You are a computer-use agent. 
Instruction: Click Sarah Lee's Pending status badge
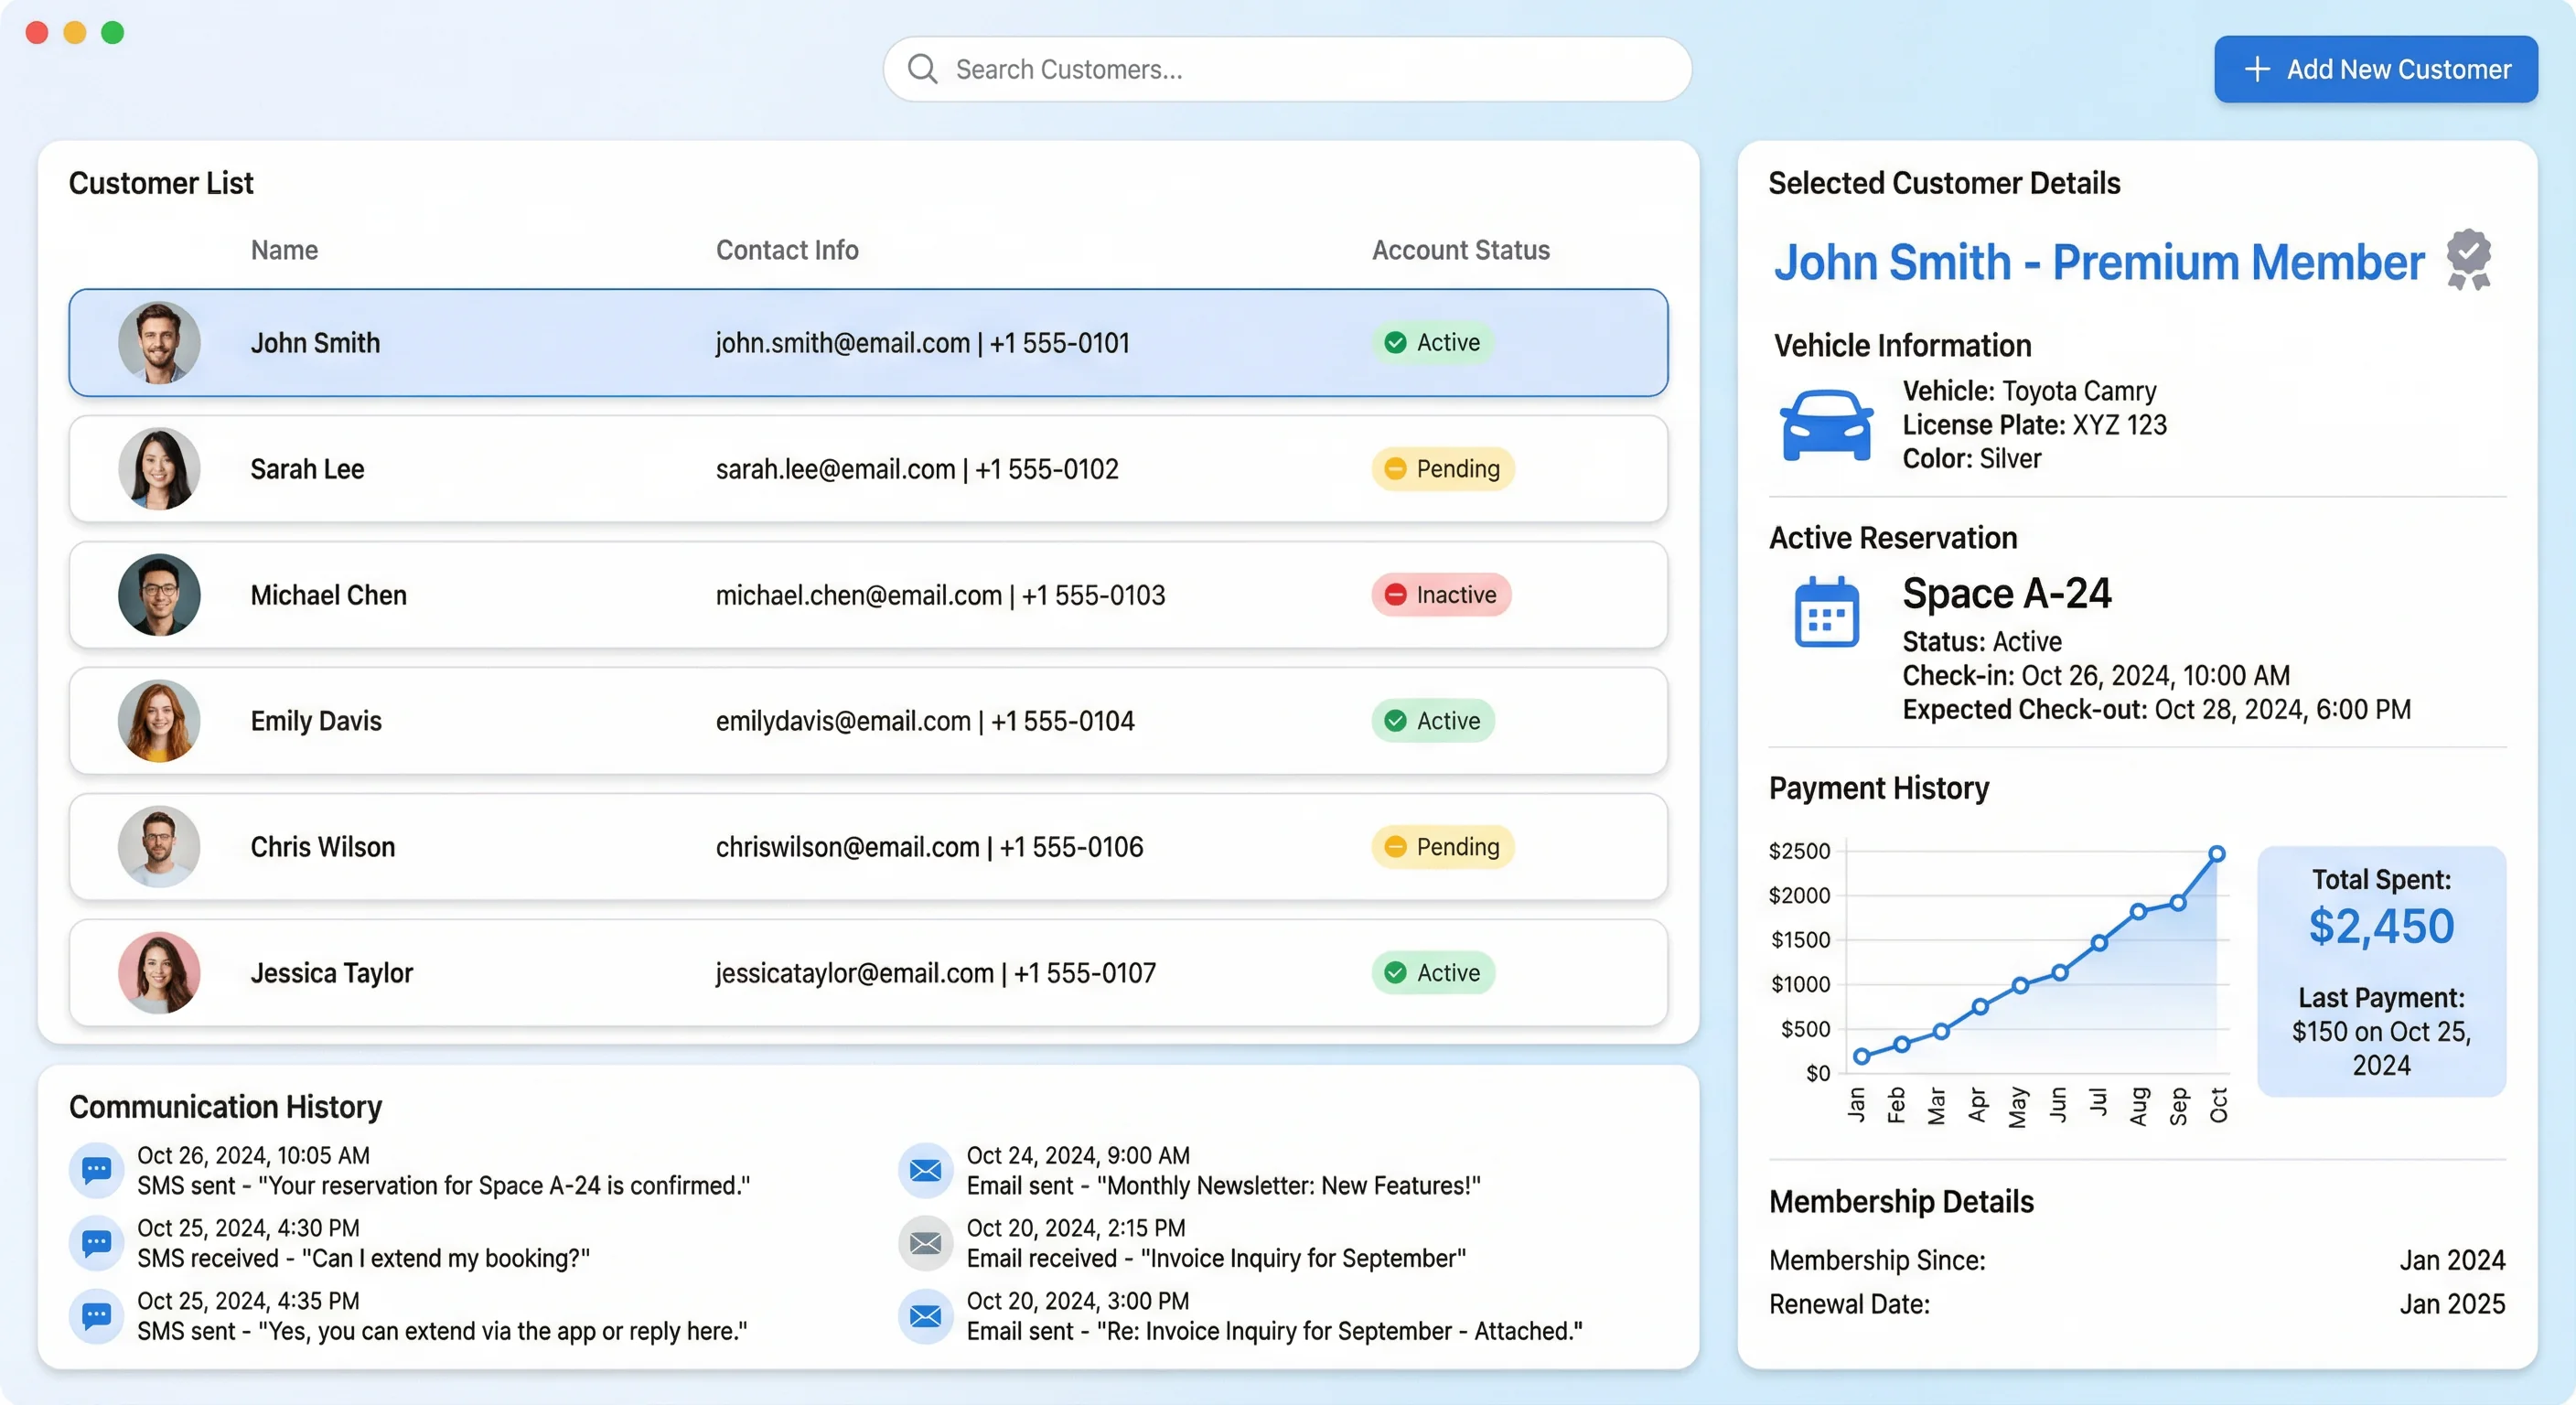[x=1442, y=469]
